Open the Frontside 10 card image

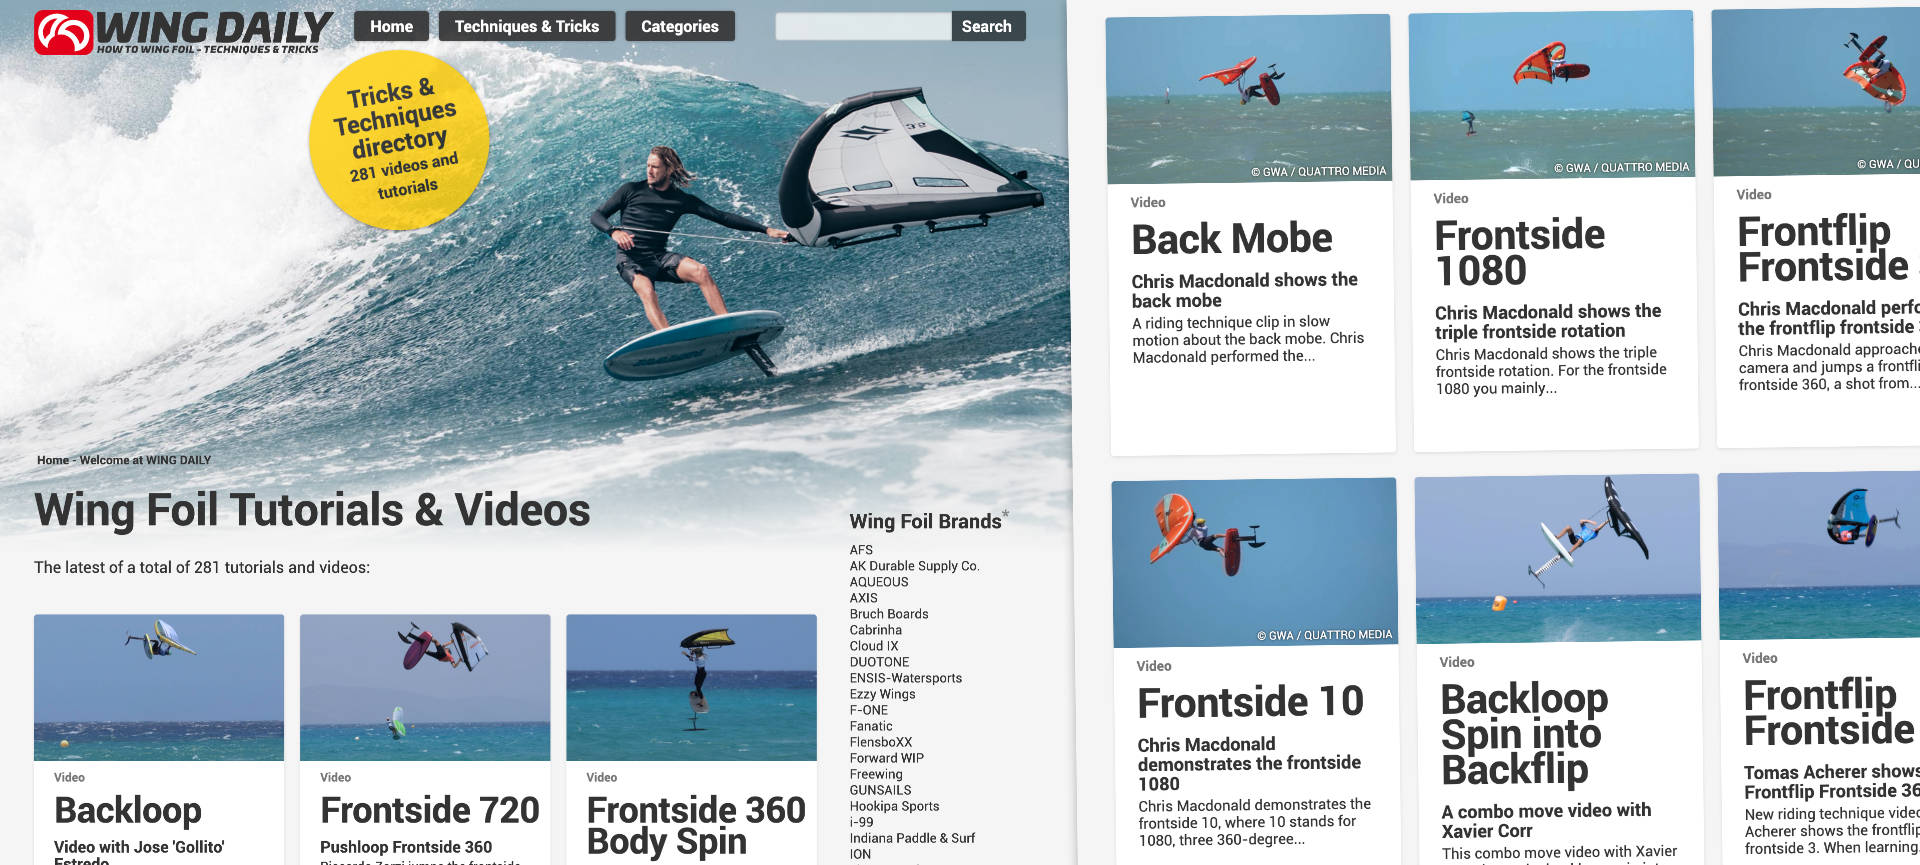pyautogui.click(x=1254, y=563)
